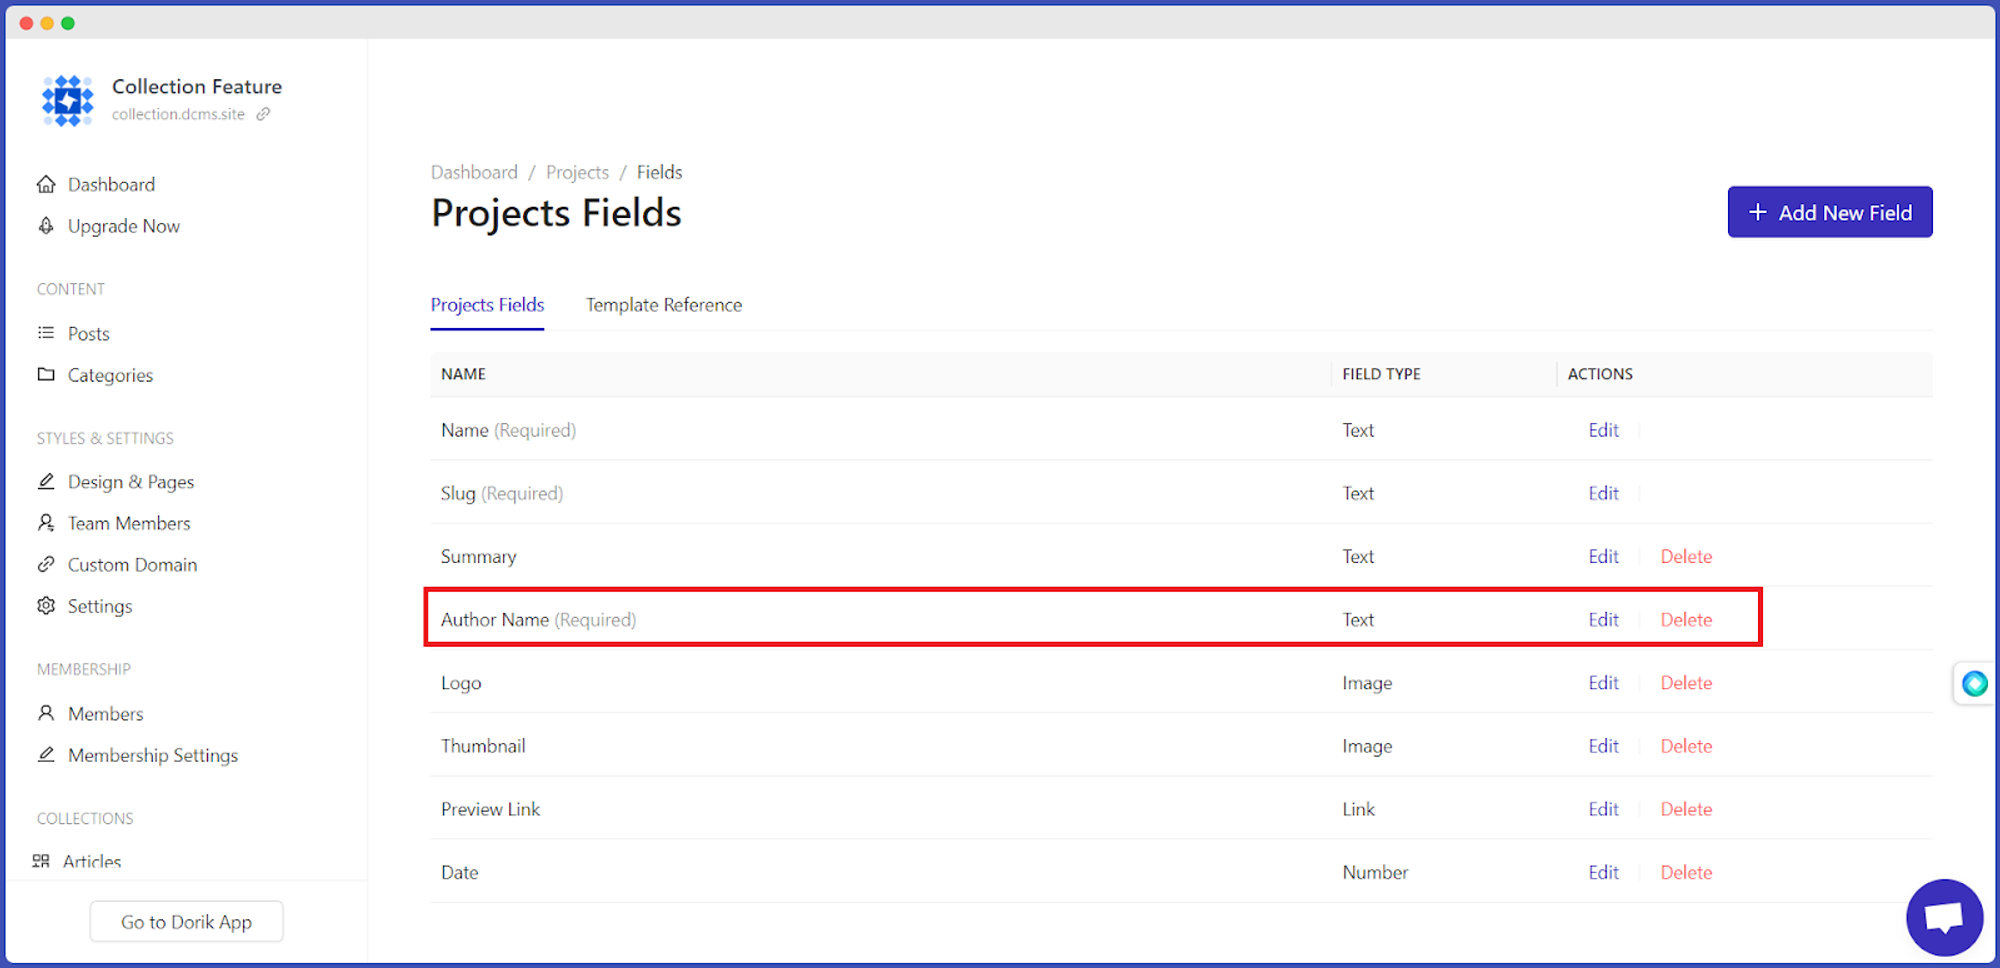This screenshot has width=2000, height=968.
Task: Delete the Preview Link field
Action: pyautogui.click(x=1686, y=809)
